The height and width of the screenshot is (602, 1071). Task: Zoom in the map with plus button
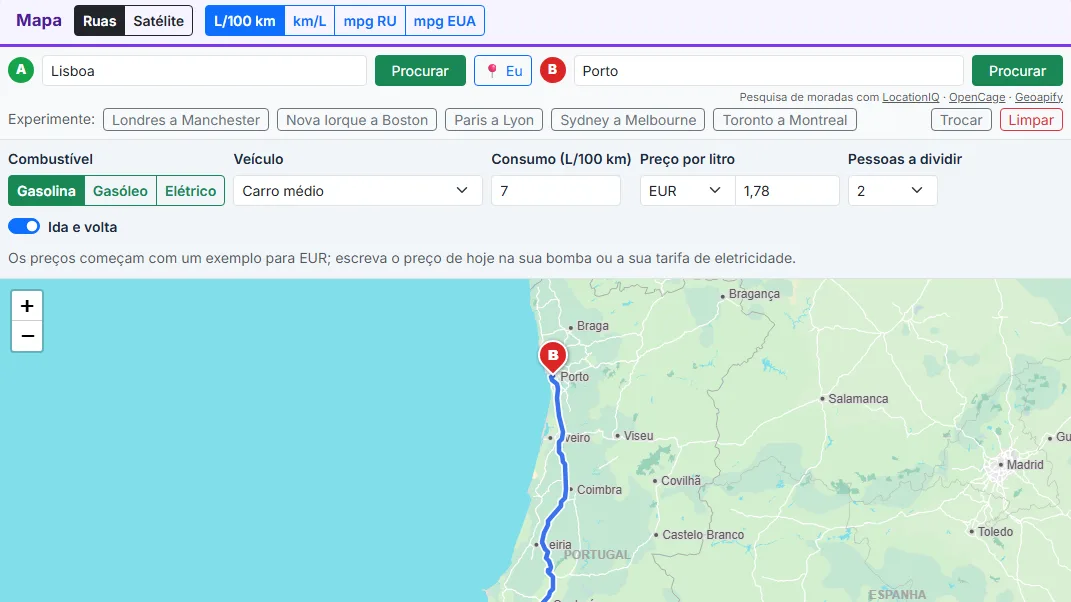click(x=27, y=305)
